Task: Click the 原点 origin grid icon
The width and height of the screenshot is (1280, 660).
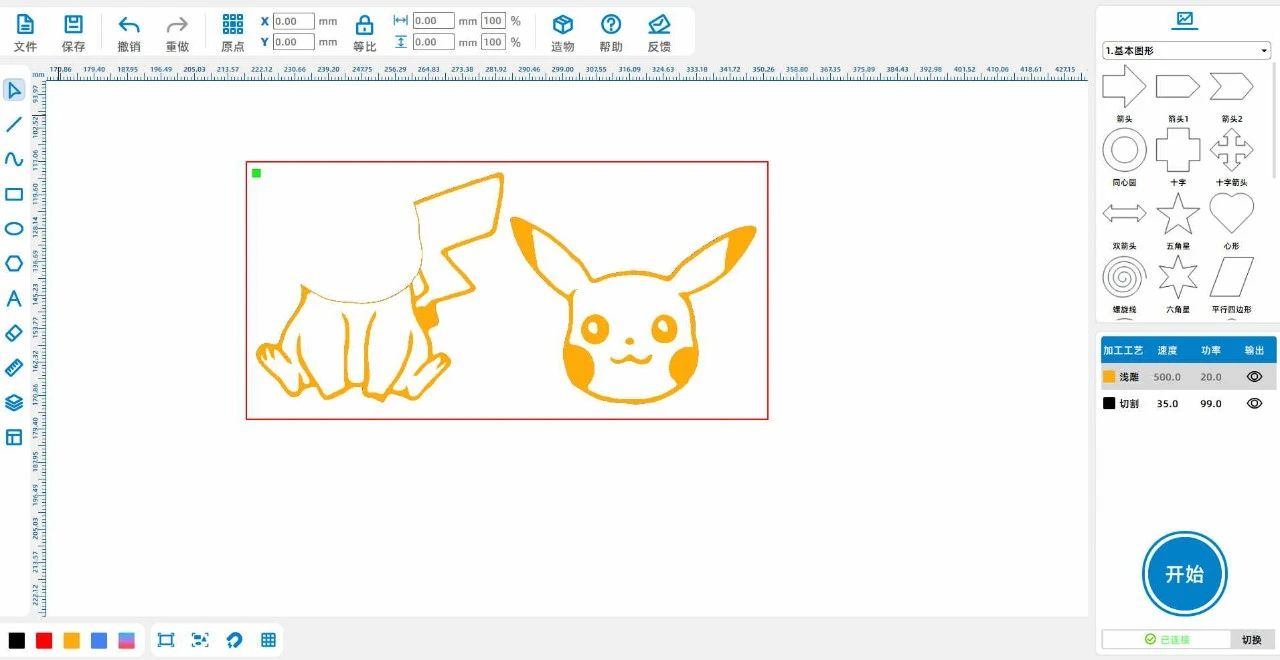Action: tap(232, 32)
